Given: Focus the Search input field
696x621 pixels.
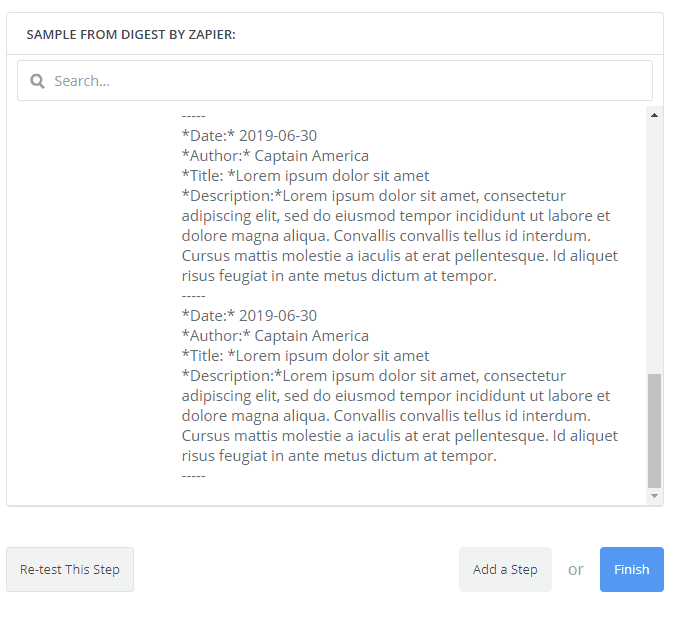Looking at the screenshot, I should [340, 81].
